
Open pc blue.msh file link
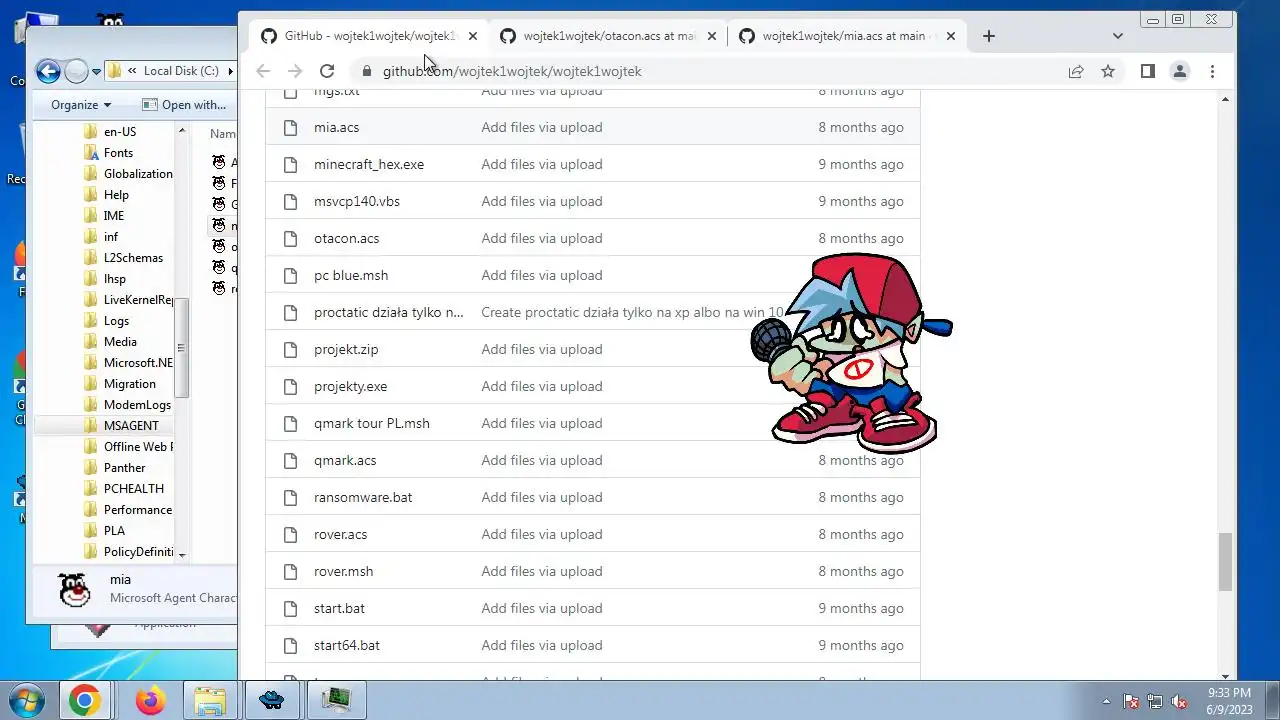pos(351,275)
